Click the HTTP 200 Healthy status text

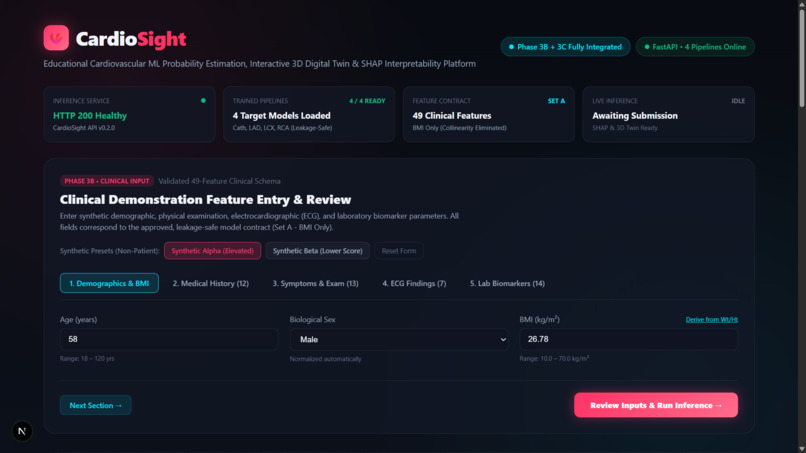click(x=90, y=116)
